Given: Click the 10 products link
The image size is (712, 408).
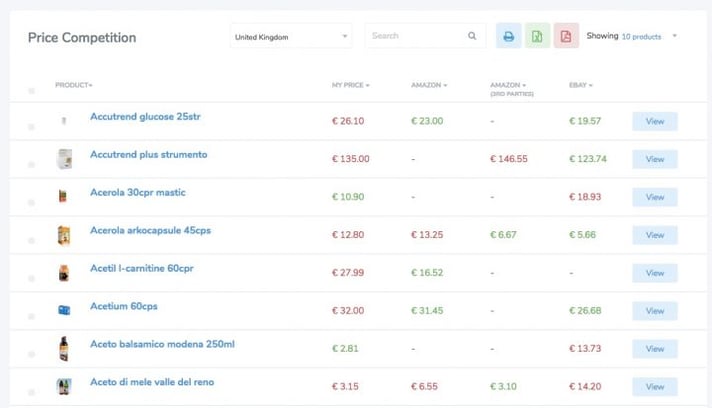Looking at the screenshot, I should point(641,36).
